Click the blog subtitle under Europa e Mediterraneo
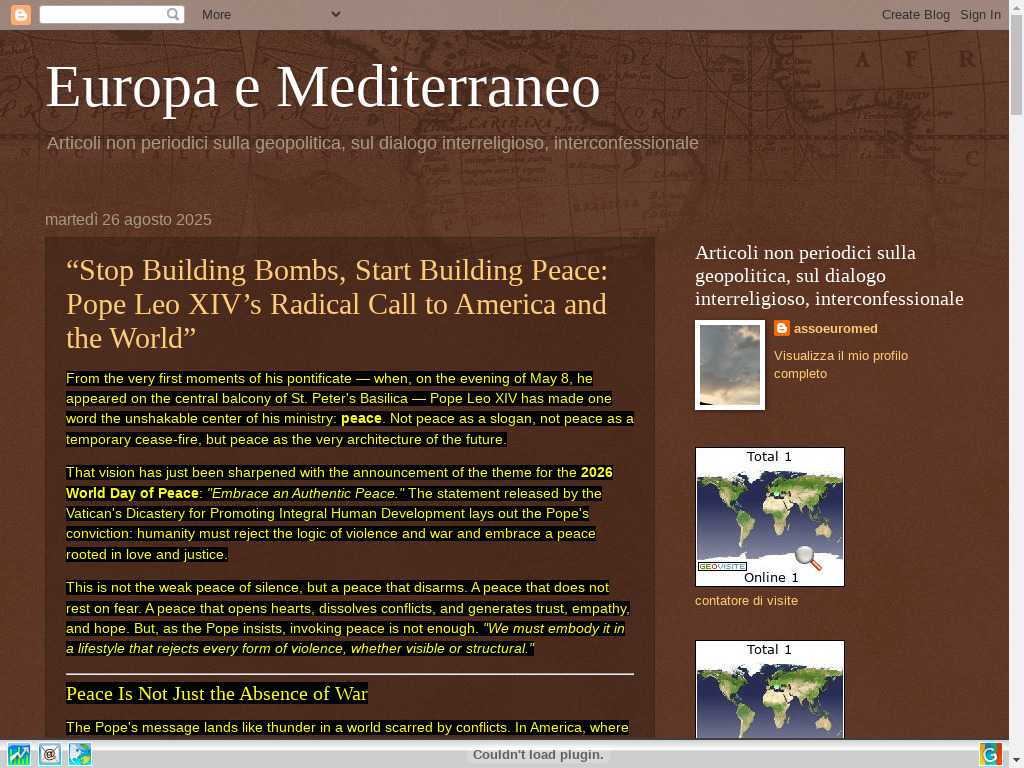The width and height of the screenshot is (1024, 768). pos(372,143)
